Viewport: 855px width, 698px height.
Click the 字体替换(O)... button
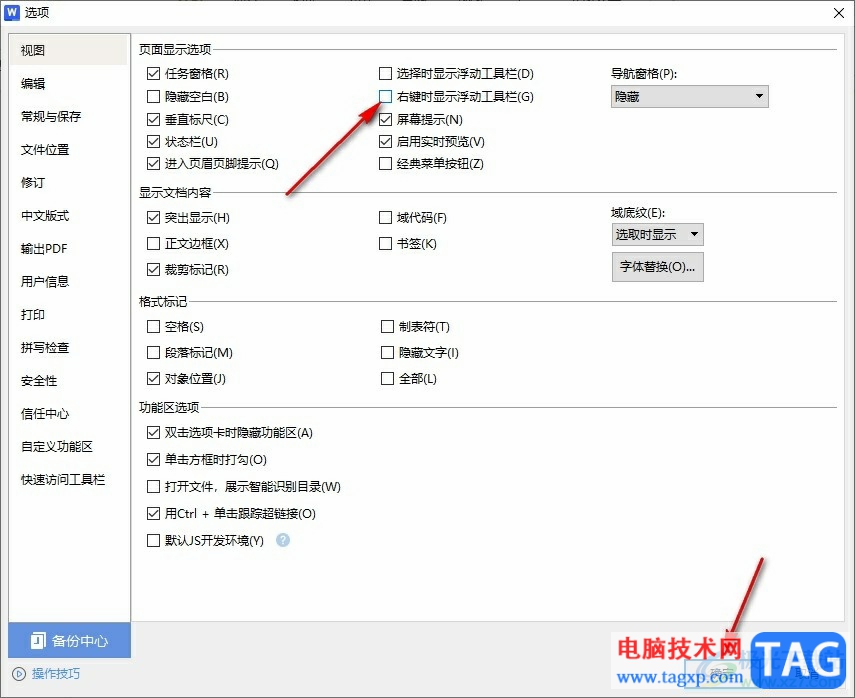[x=658, y=267]
